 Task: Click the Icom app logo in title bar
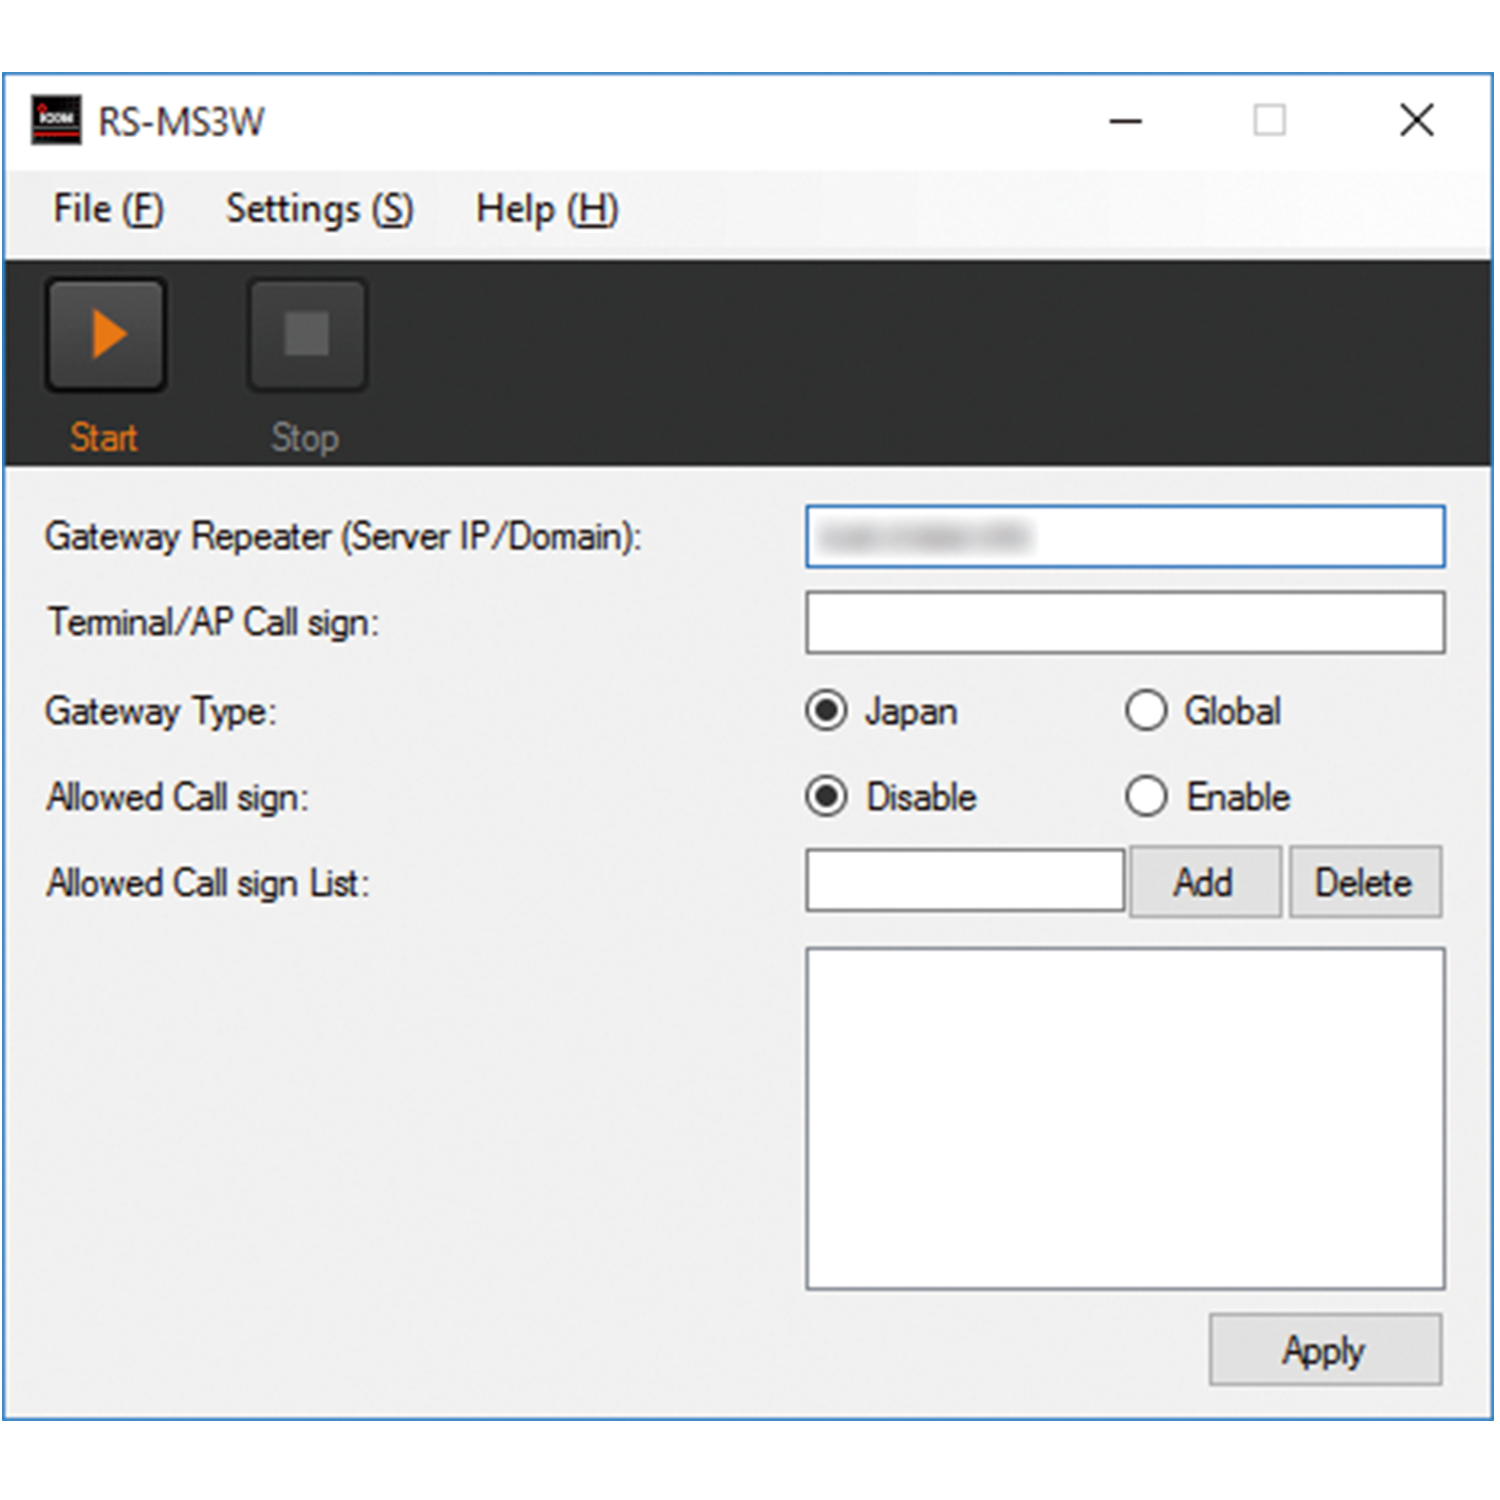(56, 120)
